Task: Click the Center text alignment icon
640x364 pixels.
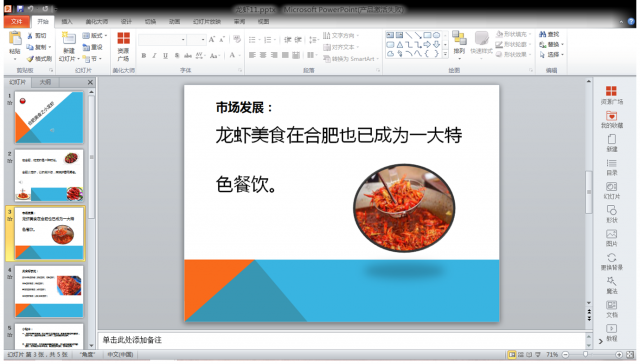Action: (x=263, y=55)
